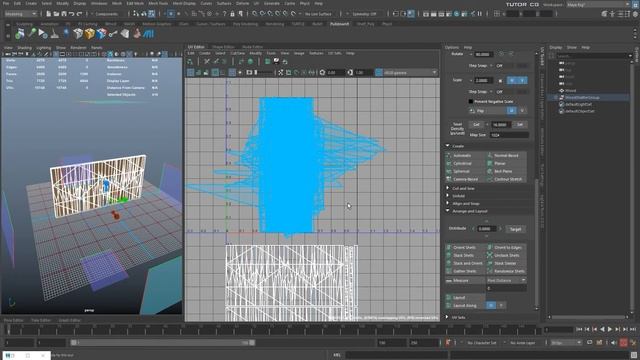Screen dimensions: 640x360
Task: Click the blue M shelf icon
Action: 148,34
